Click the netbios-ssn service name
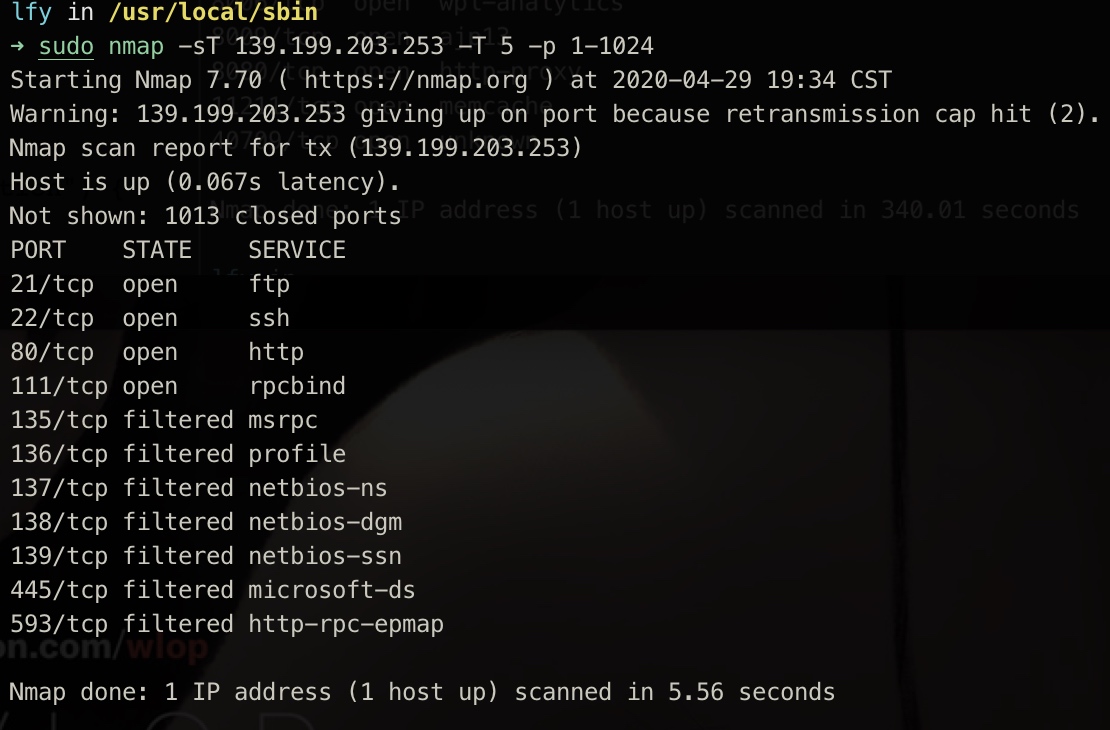The image size is (1110, 730). 325,556
